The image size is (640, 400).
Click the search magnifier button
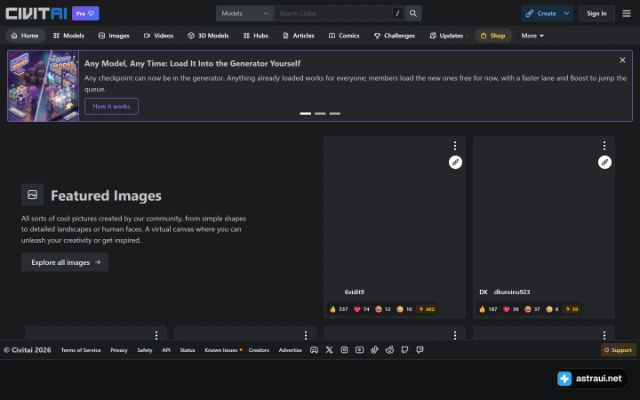coord(413,13)
